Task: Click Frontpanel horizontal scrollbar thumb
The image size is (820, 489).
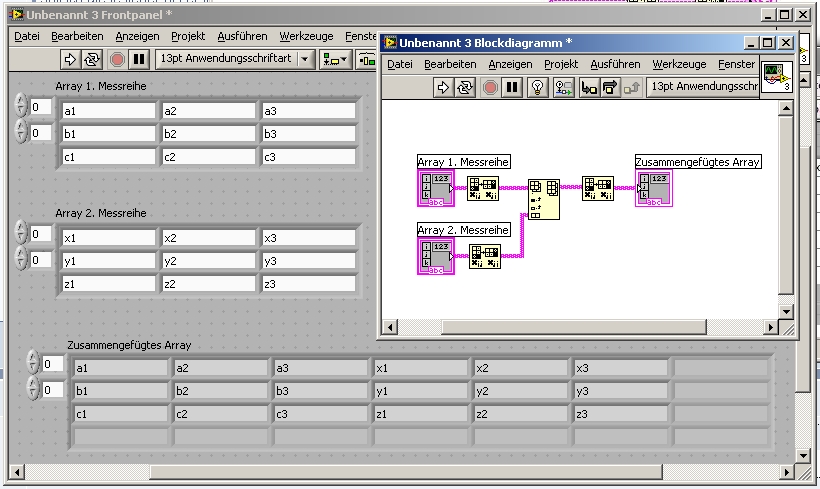Action: pos(406,472)
